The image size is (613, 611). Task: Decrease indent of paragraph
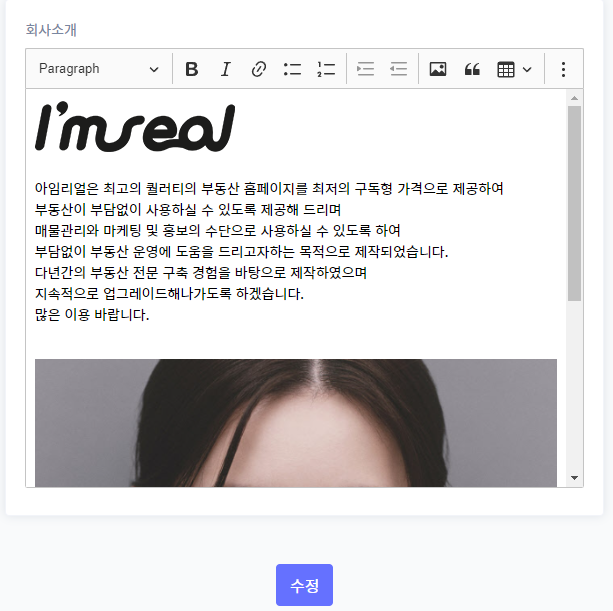pyautogui.click(x=399, y=69)
